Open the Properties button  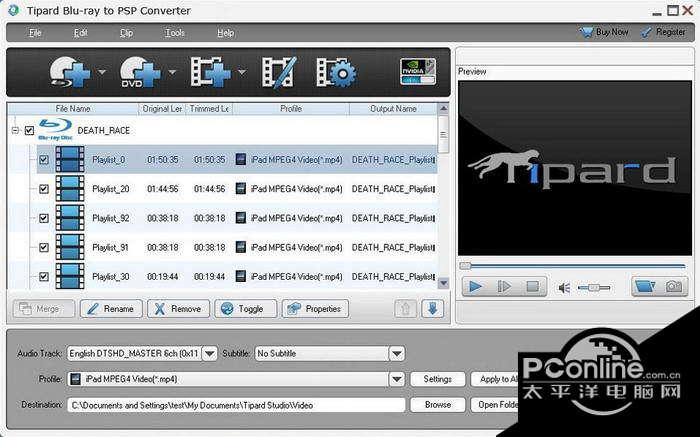tap(315, 309)
